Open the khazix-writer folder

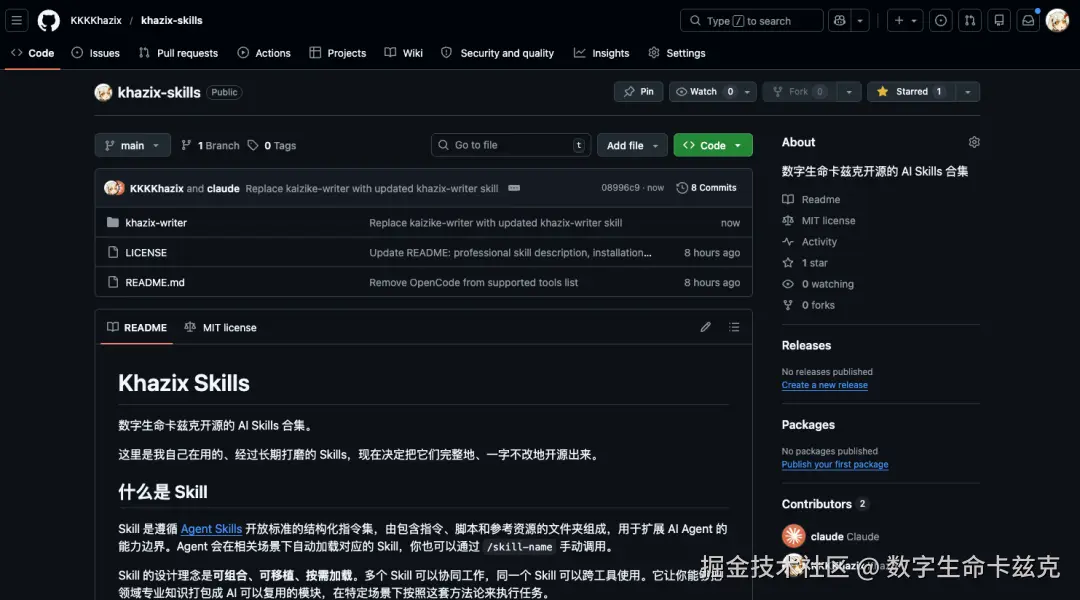pyautogui.click(x=156, y=223)
